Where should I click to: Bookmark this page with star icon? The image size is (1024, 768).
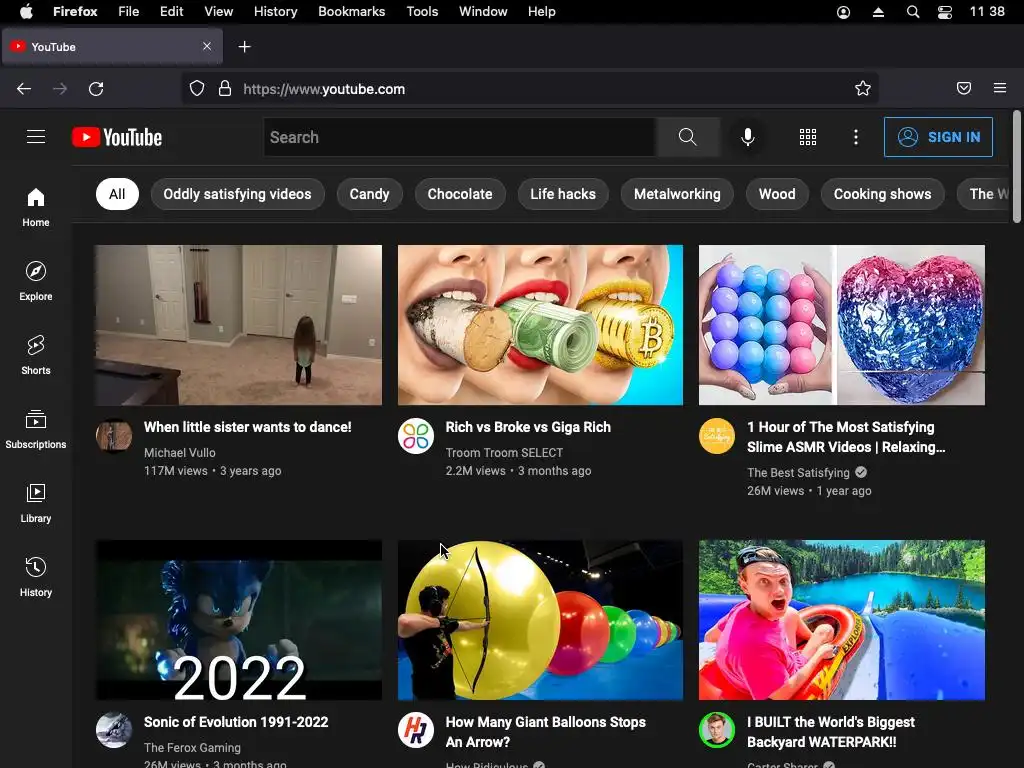863,89
